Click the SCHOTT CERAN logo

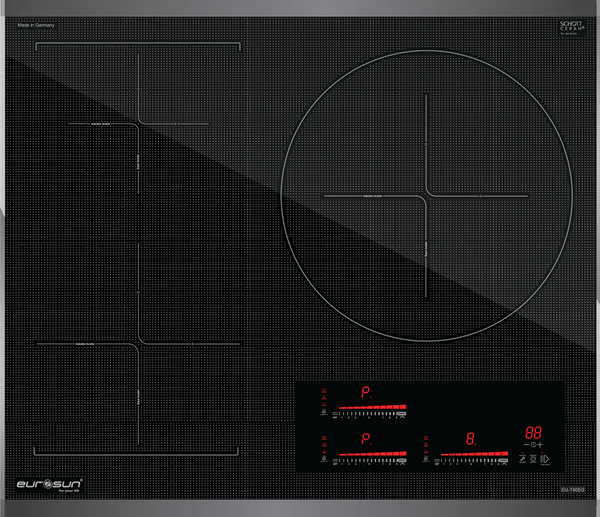[572, 27]
